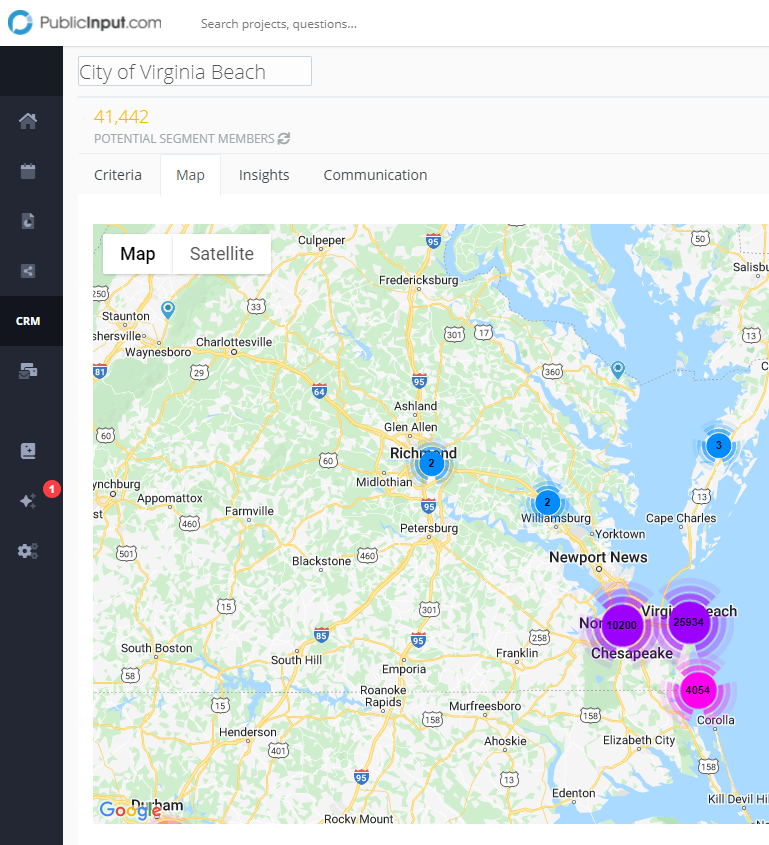Open the calendar icon in sidebar
769x845 pixels.
pos(28,171)
